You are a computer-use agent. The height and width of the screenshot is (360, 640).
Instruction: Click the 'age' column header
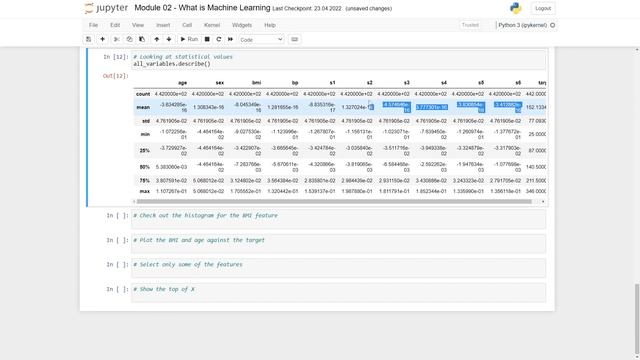point(182,83)
